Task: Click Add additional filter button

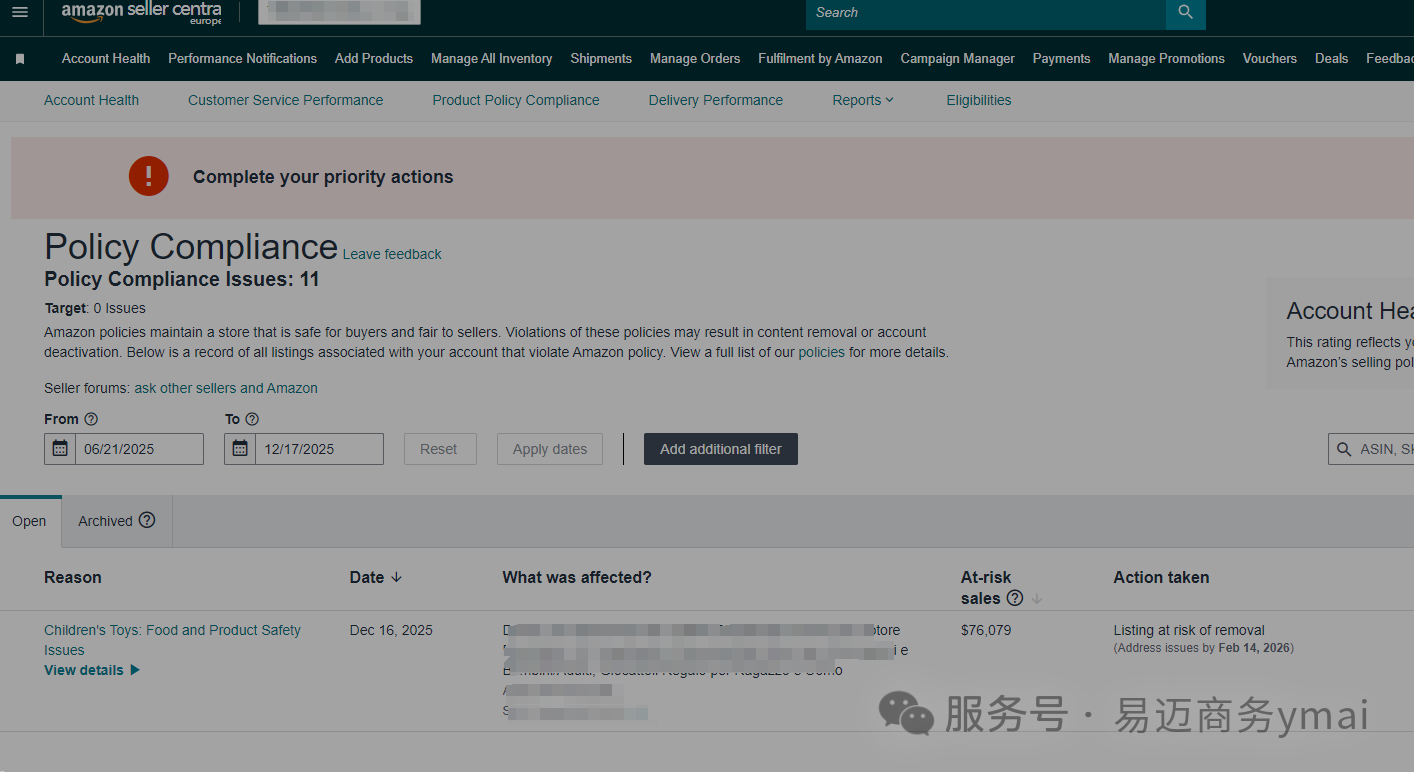Action: click(x=721, y=449)
